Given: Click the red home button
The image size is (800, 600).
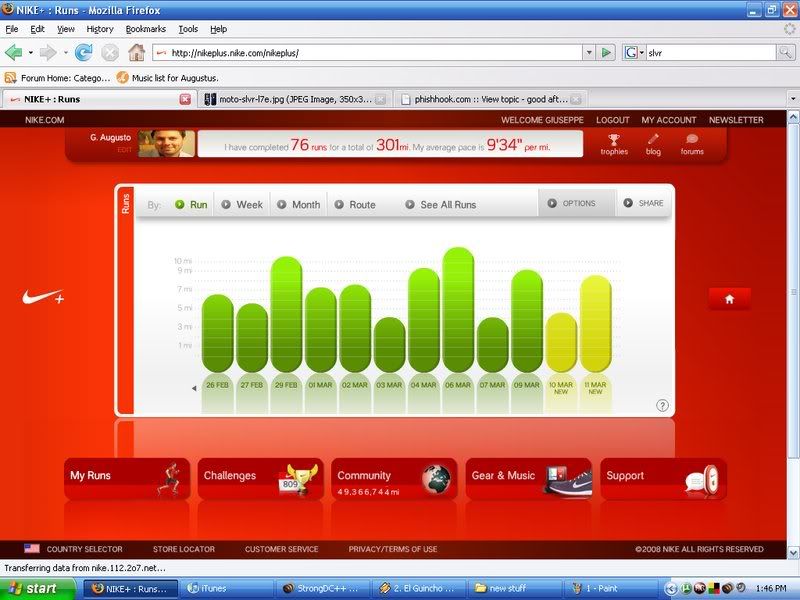Looking at the screenshot, I should (x=729, y=298).
